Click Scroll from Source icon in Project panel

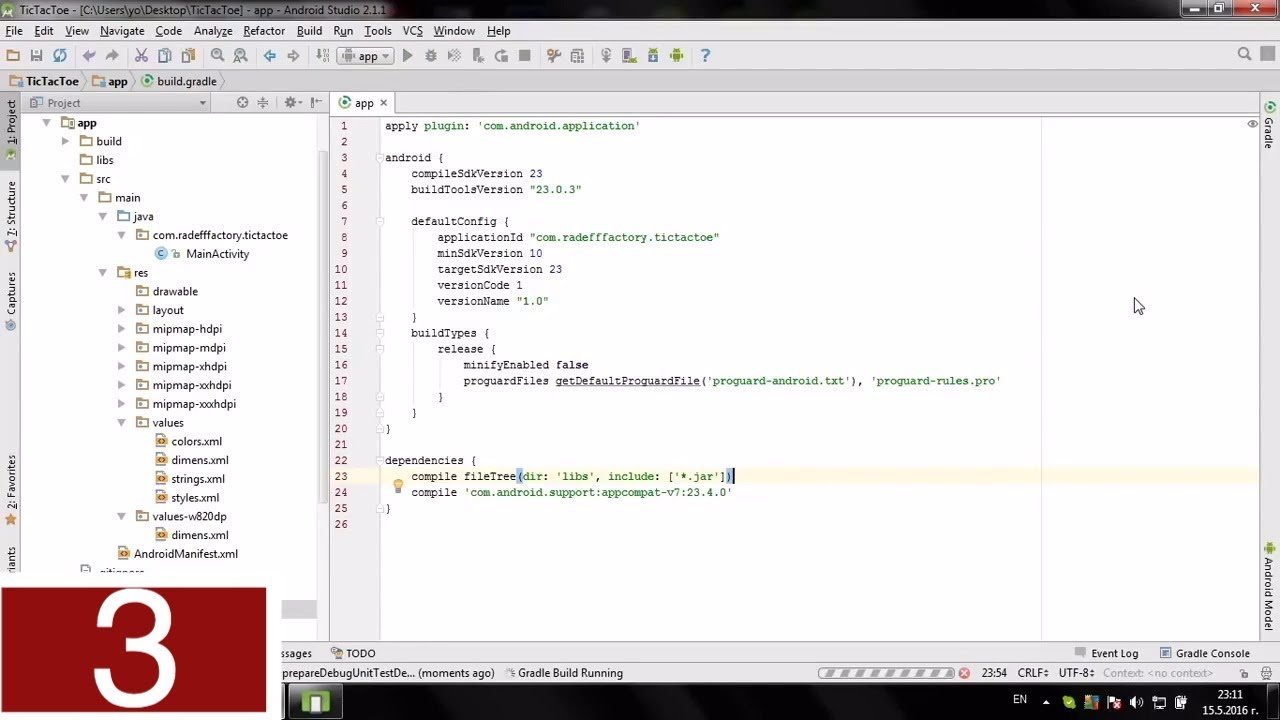[242, 103]
